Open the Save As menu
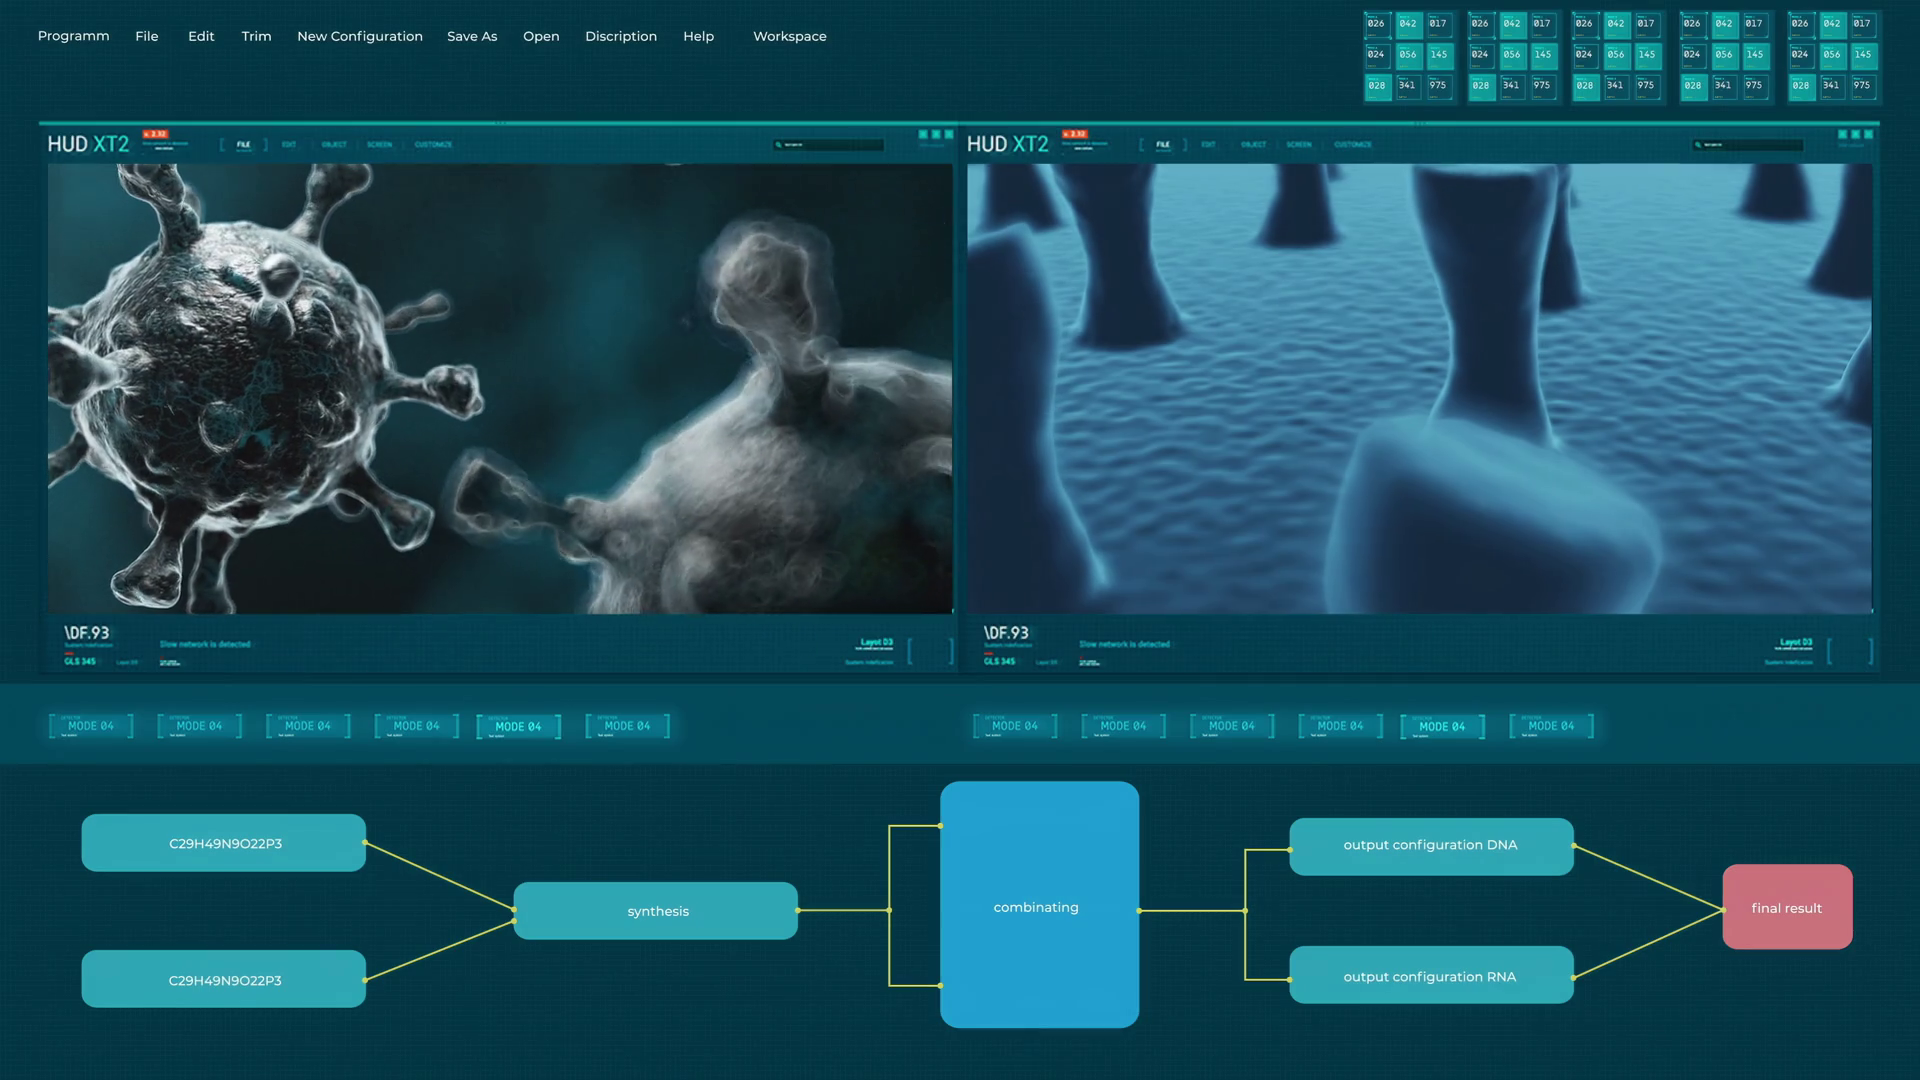This screenshot has width=1920, height=1080. (471, 37)
